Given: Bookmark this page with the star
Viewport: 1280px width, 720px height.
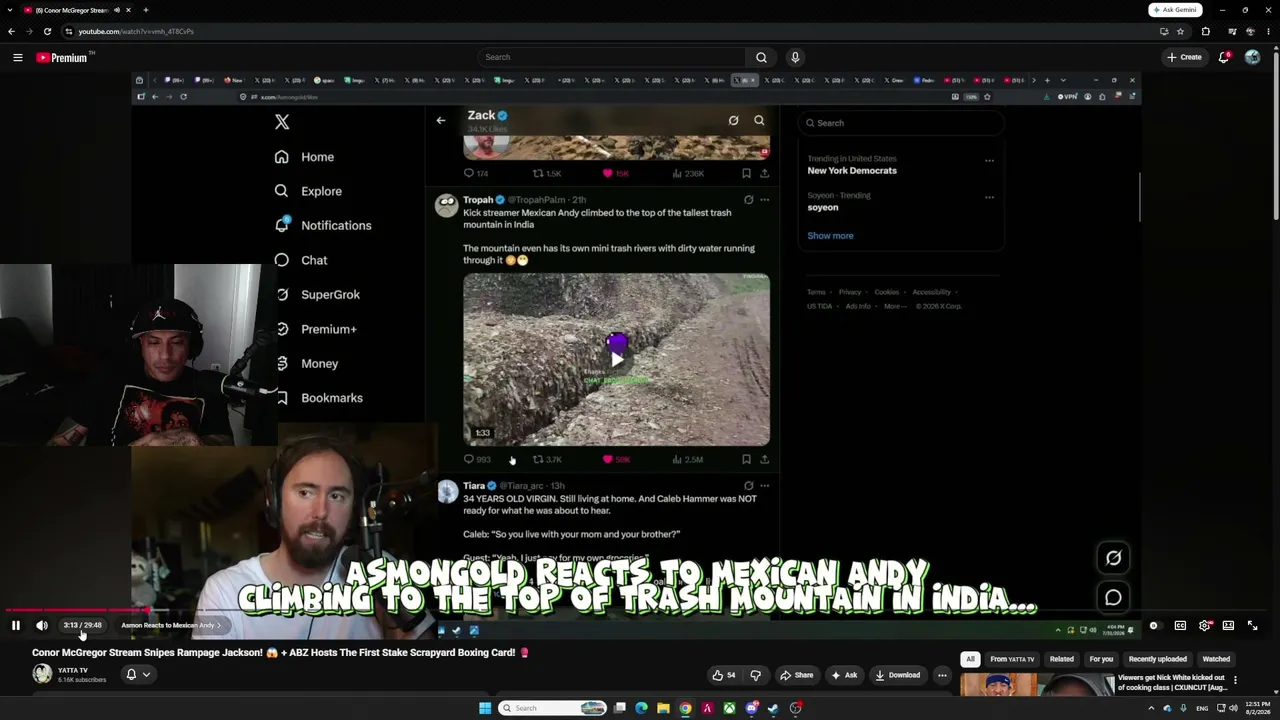Looking at the screenshot, I should tap(1180, 31).
